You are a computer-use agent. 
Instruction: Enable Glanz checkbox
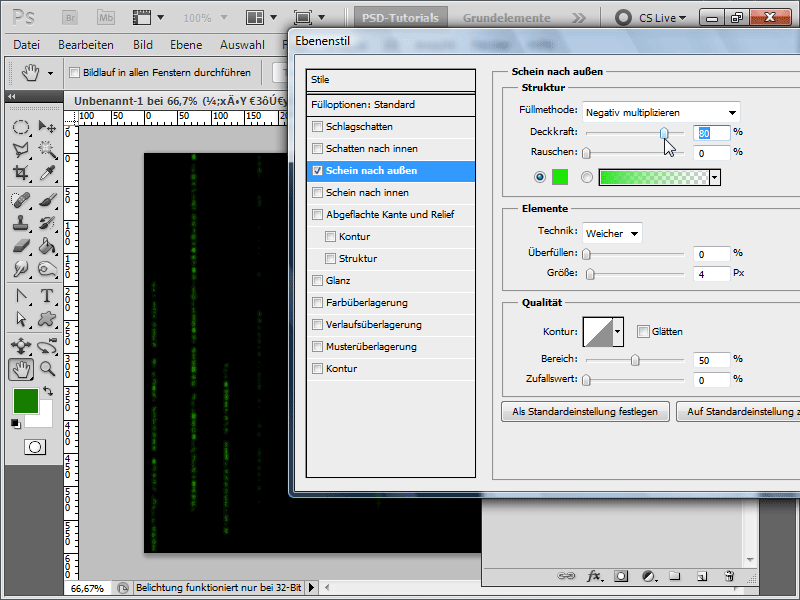coord(317,281)
